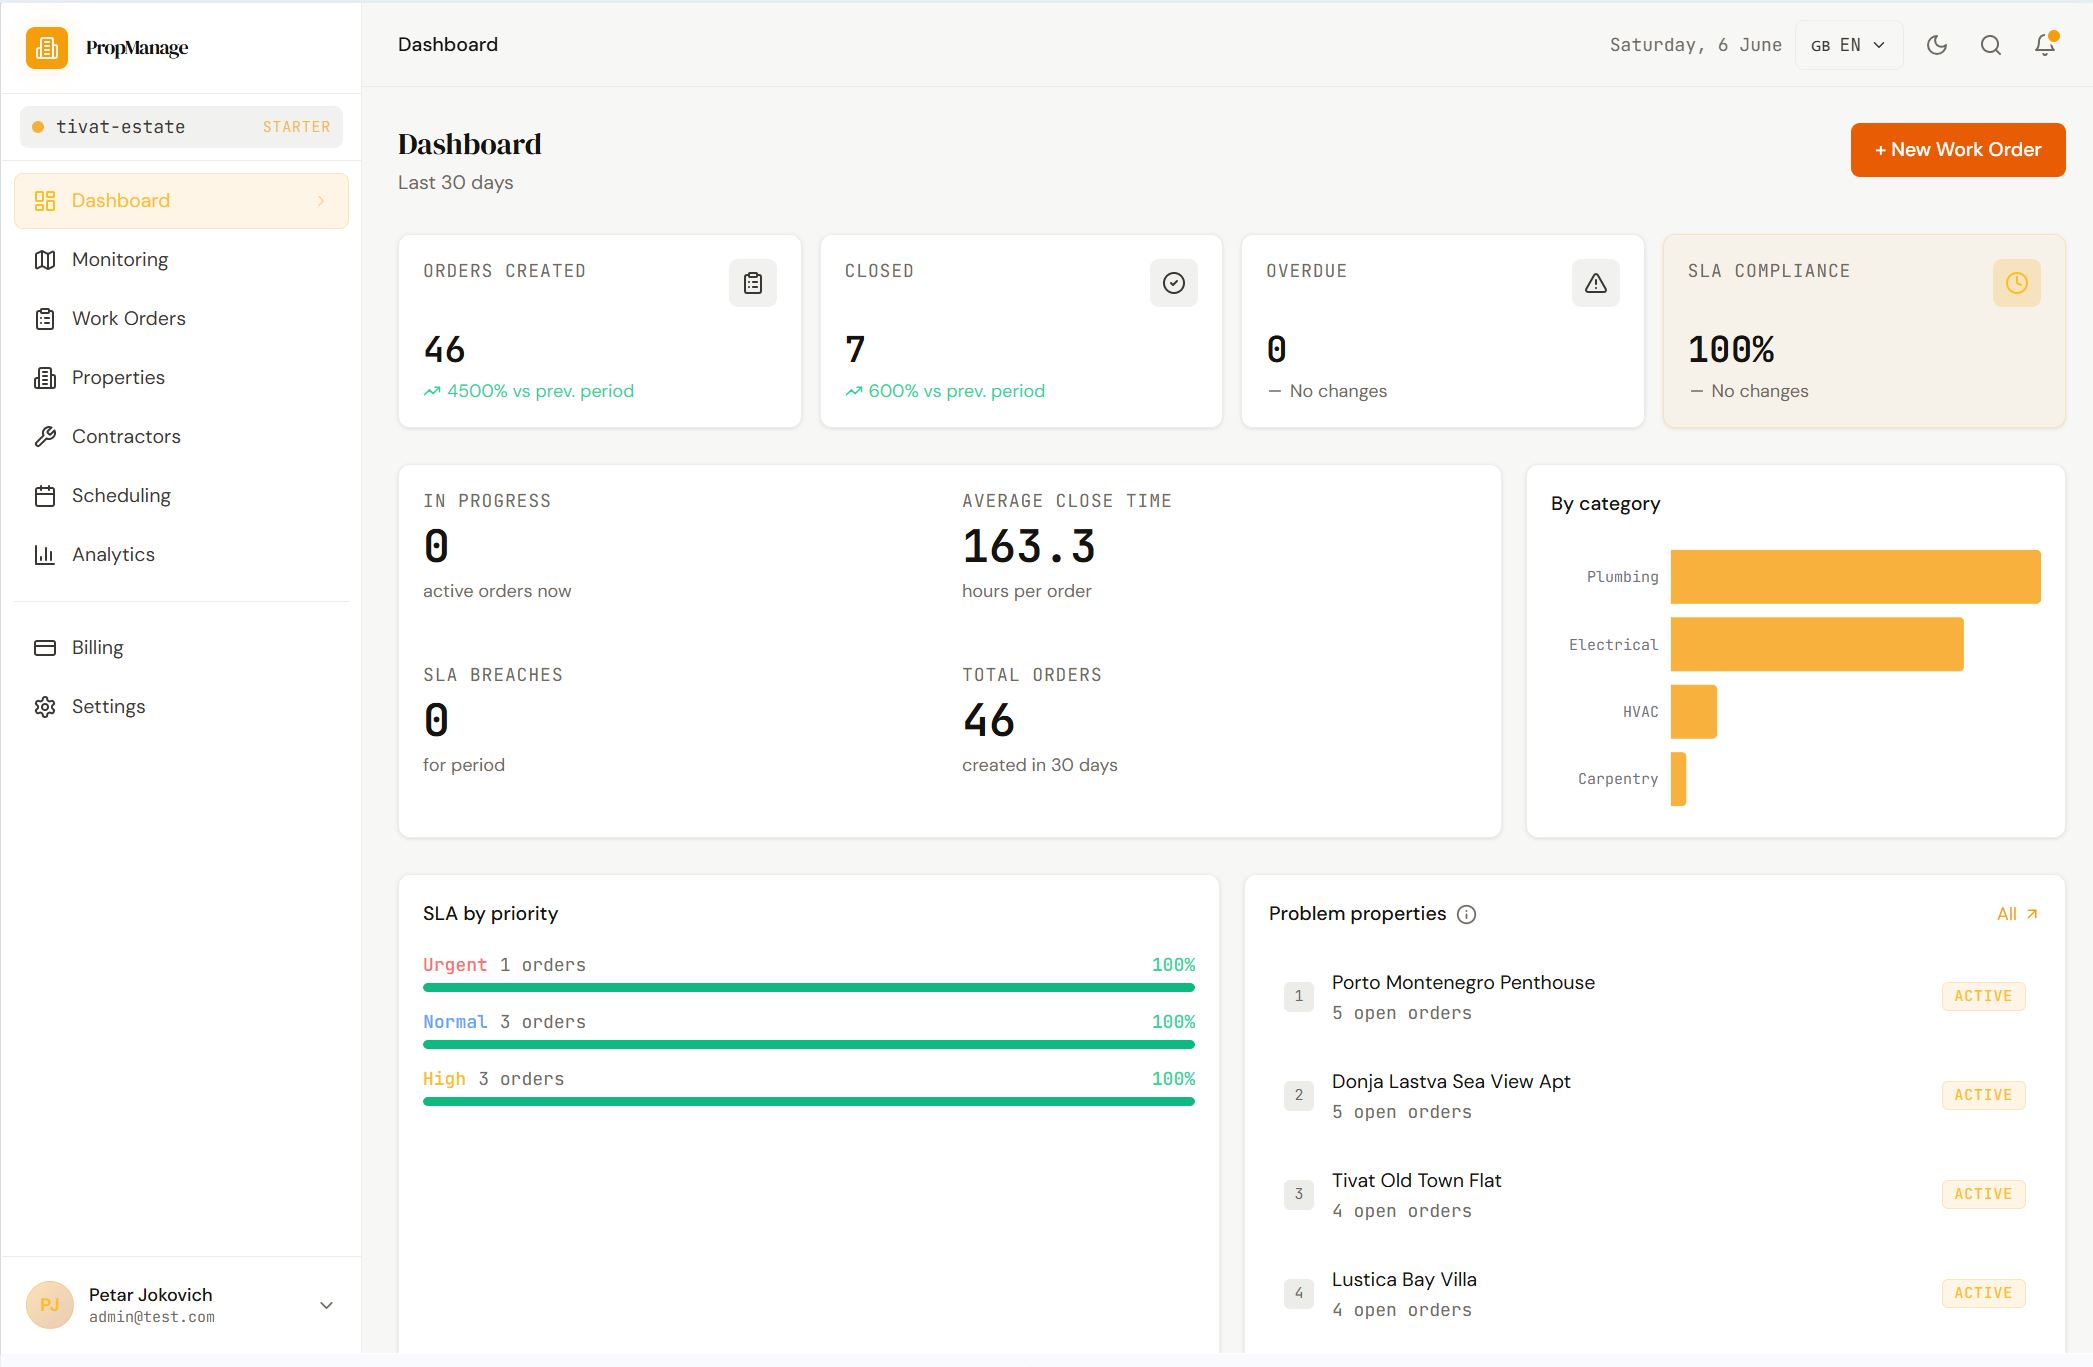Click the Monitoring map icon
Image resolution: width=2093 pixels, height=1367 pixels.
tap(45, 260)
